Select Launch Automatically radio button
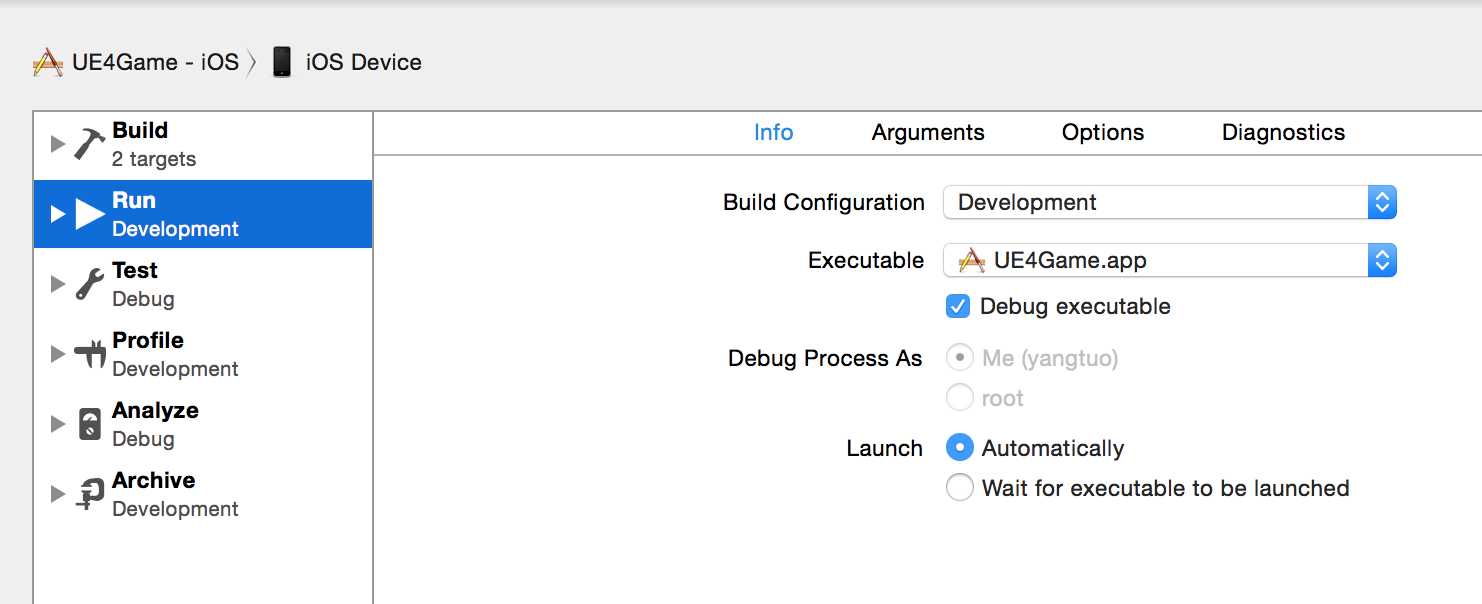1482x604 pixels. (959, 448)
